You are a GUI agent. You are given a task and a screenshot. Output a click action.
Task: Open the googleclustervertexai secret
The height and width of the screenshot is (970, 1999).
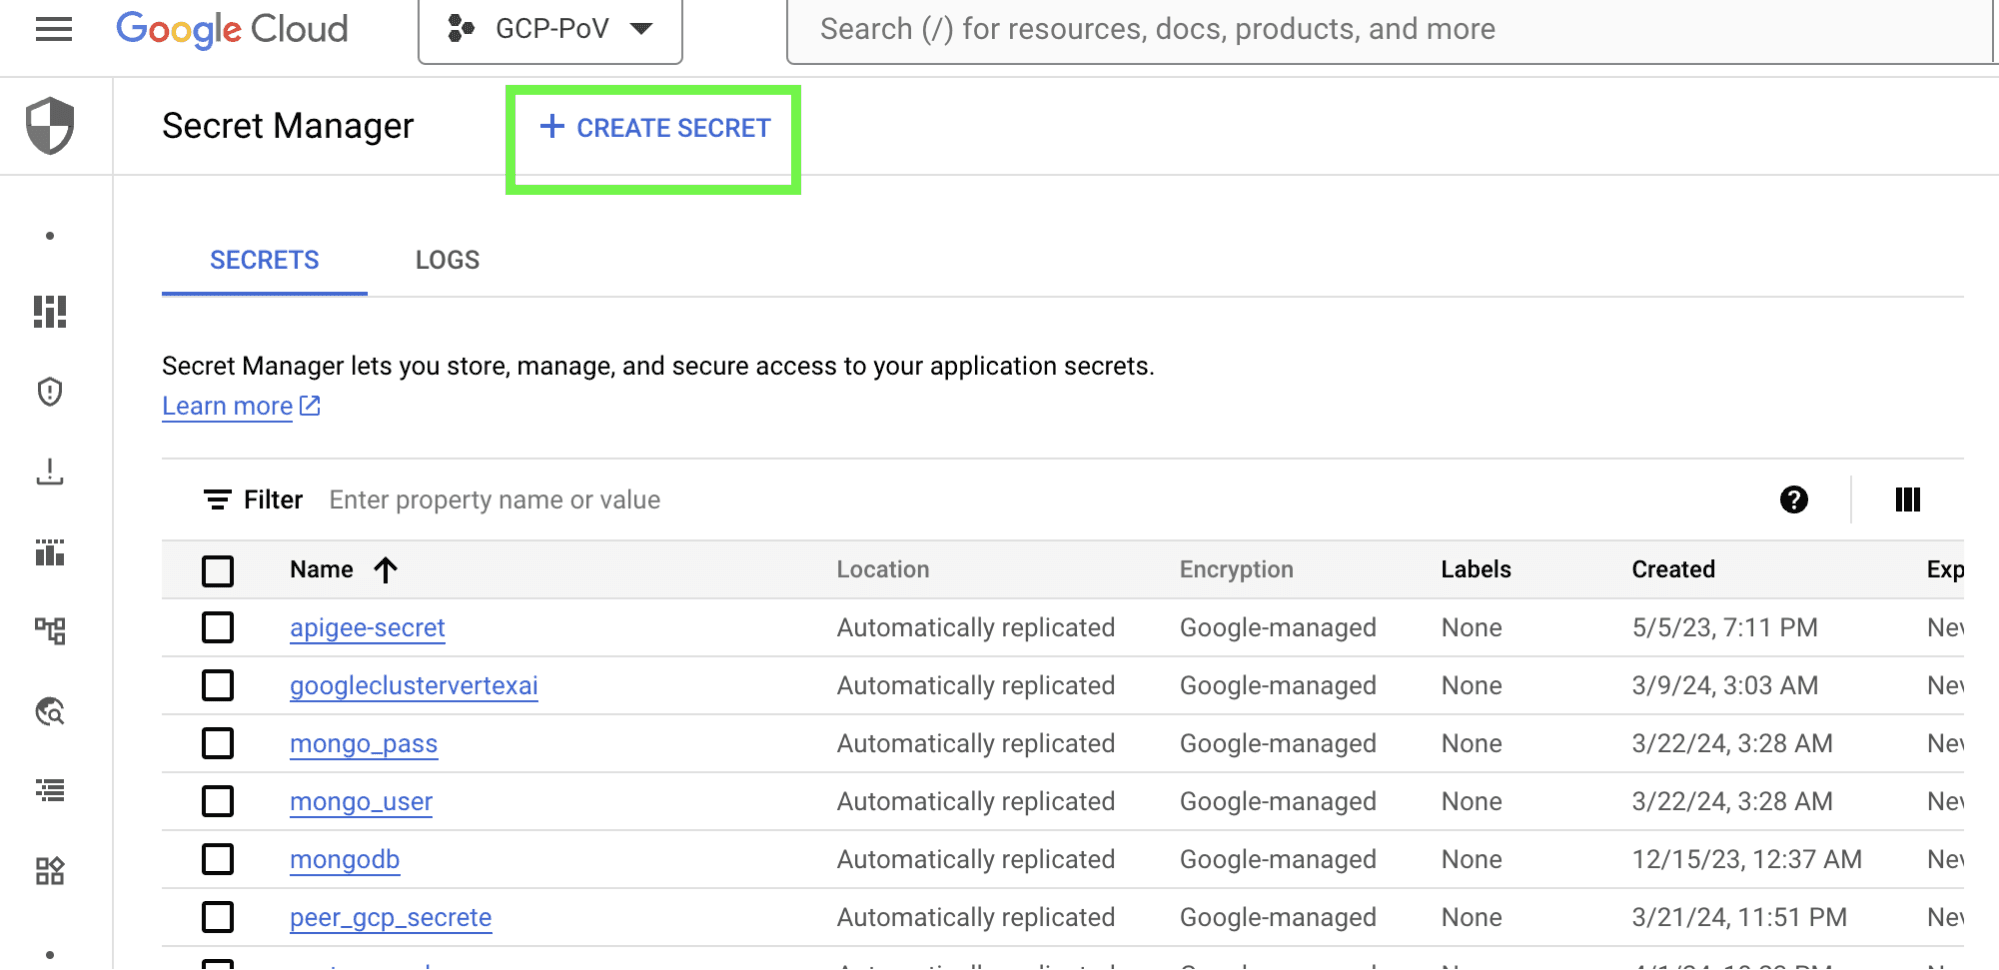[414, 686]
